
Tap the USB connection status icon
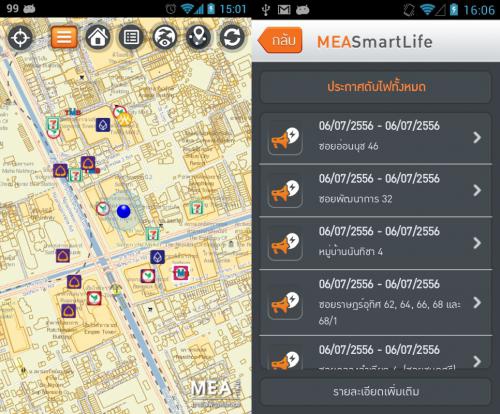click(x=265, y=10)
